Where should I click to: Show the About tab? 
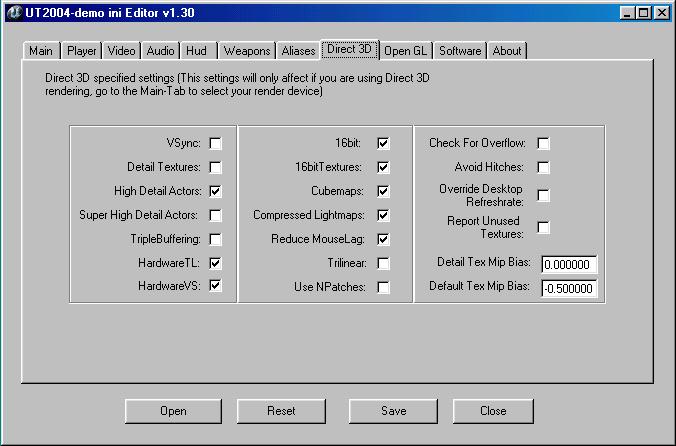(507, 51)
